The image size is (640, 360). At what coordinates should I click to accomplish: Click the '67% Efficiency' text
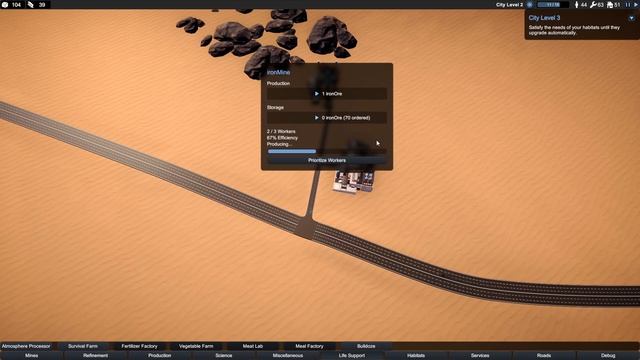(x=282, y=138)
